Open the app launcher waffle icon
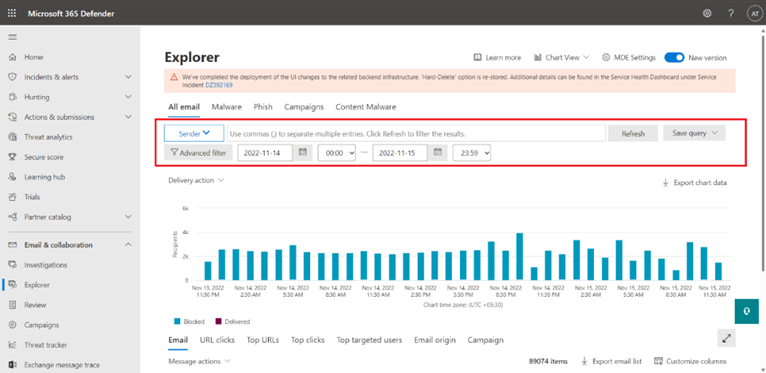Image resolution: width=766 pixels, height=373 pixels. click(x=12, y=13)
